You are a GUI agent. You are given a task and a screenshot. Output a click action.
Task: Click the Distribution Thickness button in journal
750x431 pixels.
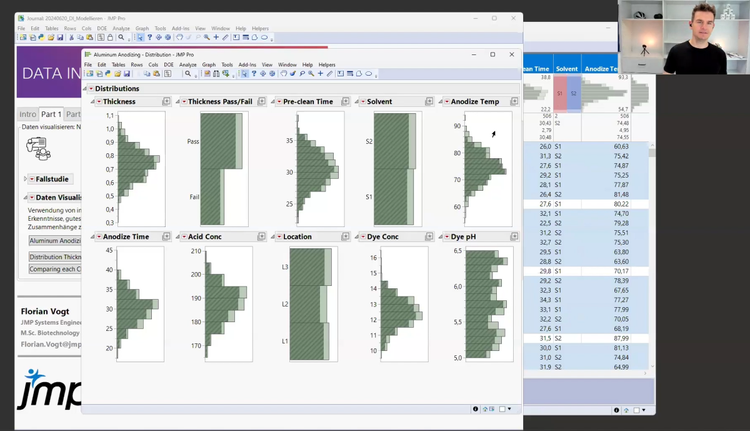point(55,257)
